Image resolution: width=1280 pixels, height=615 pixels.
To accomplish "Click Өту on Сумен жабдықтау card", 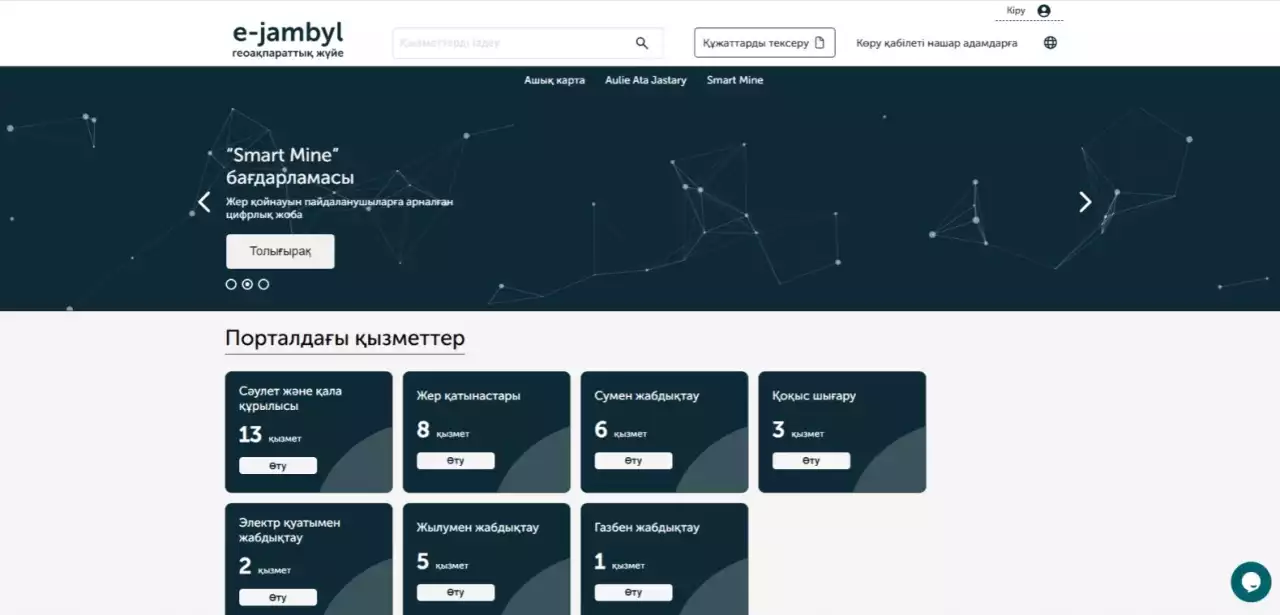I will click(633, 461).
